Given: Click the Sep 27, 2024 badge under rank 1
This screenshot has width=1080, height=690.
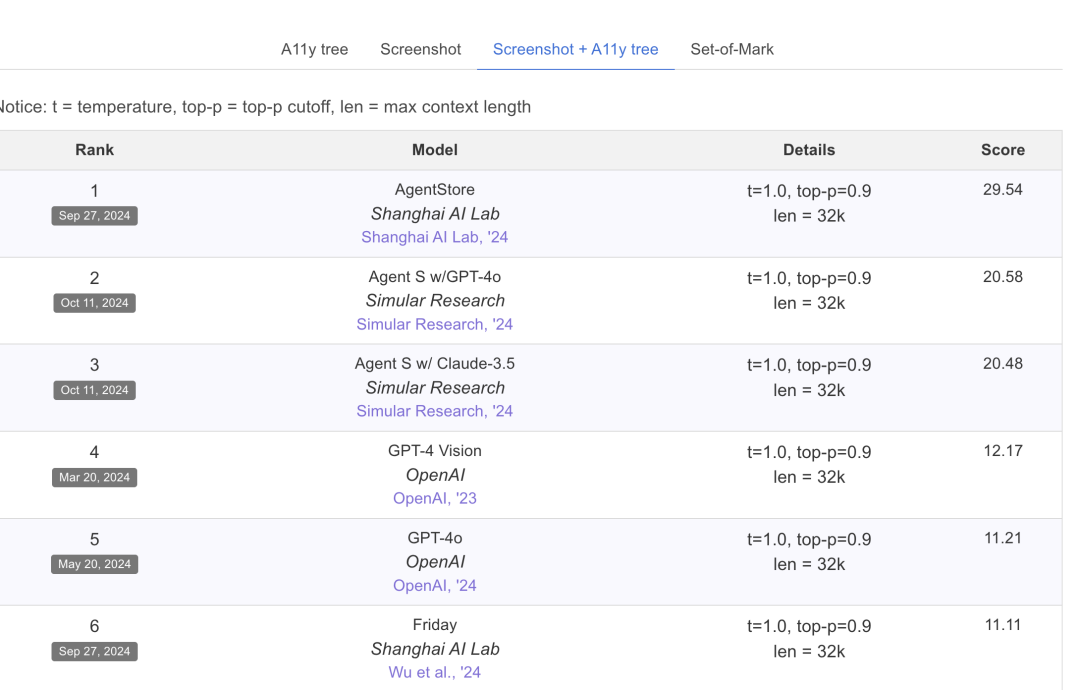Looking at the screenshot, I should [94, 216].
